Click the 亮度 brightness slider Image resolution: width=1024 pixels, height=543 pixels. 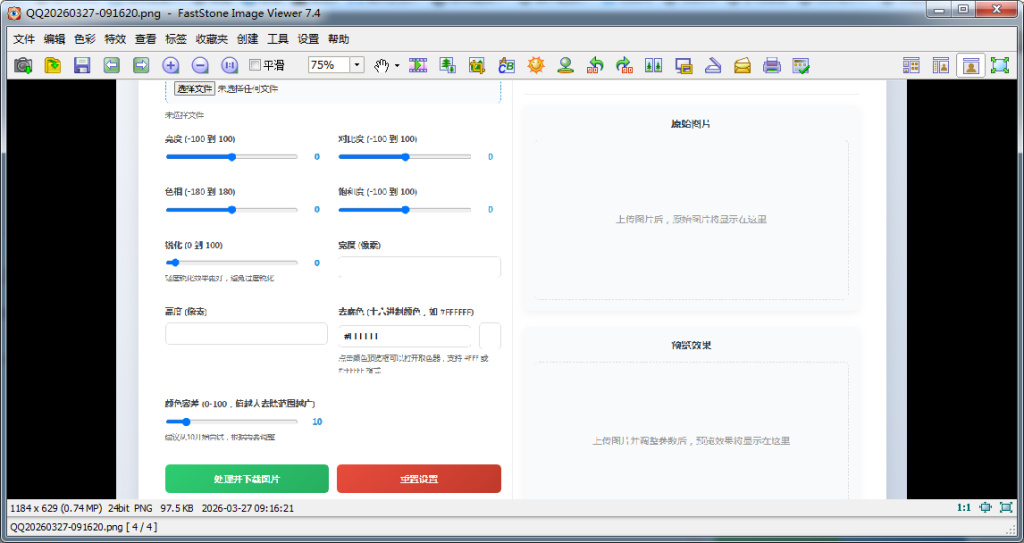pyautogui.click(x=232, y=157)
